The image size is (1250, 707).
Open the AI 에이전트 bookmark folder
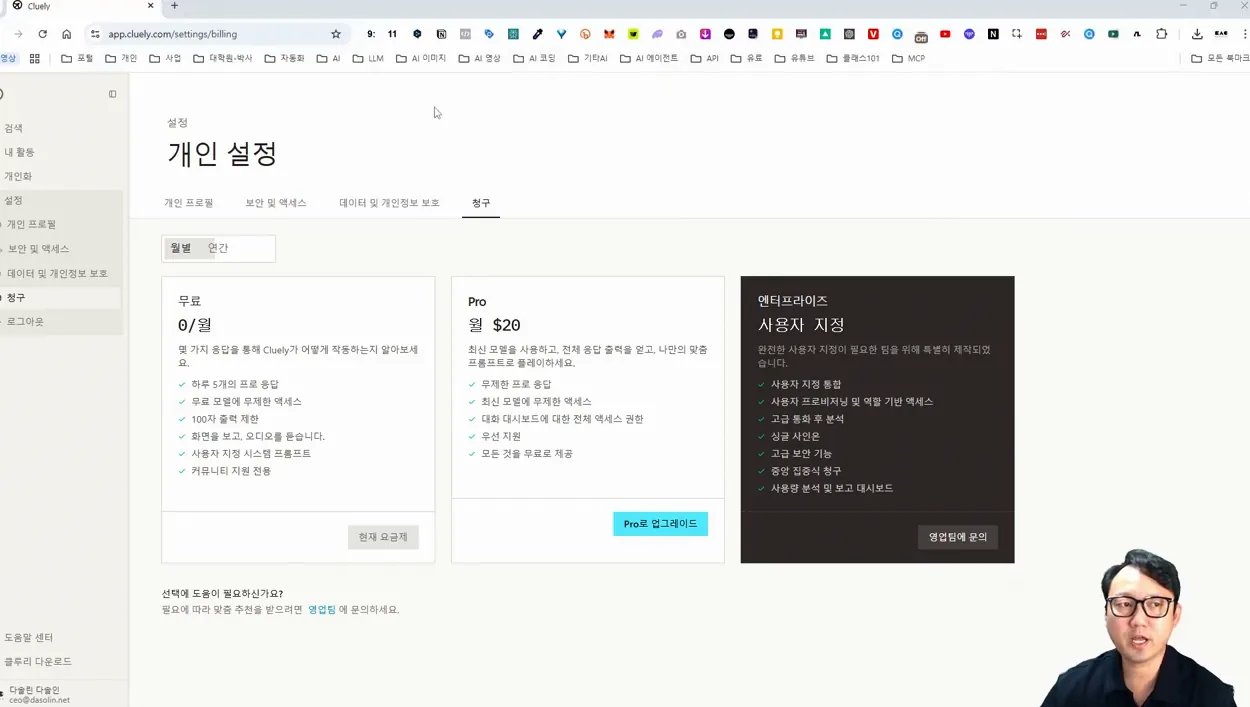tap(649, 59)
